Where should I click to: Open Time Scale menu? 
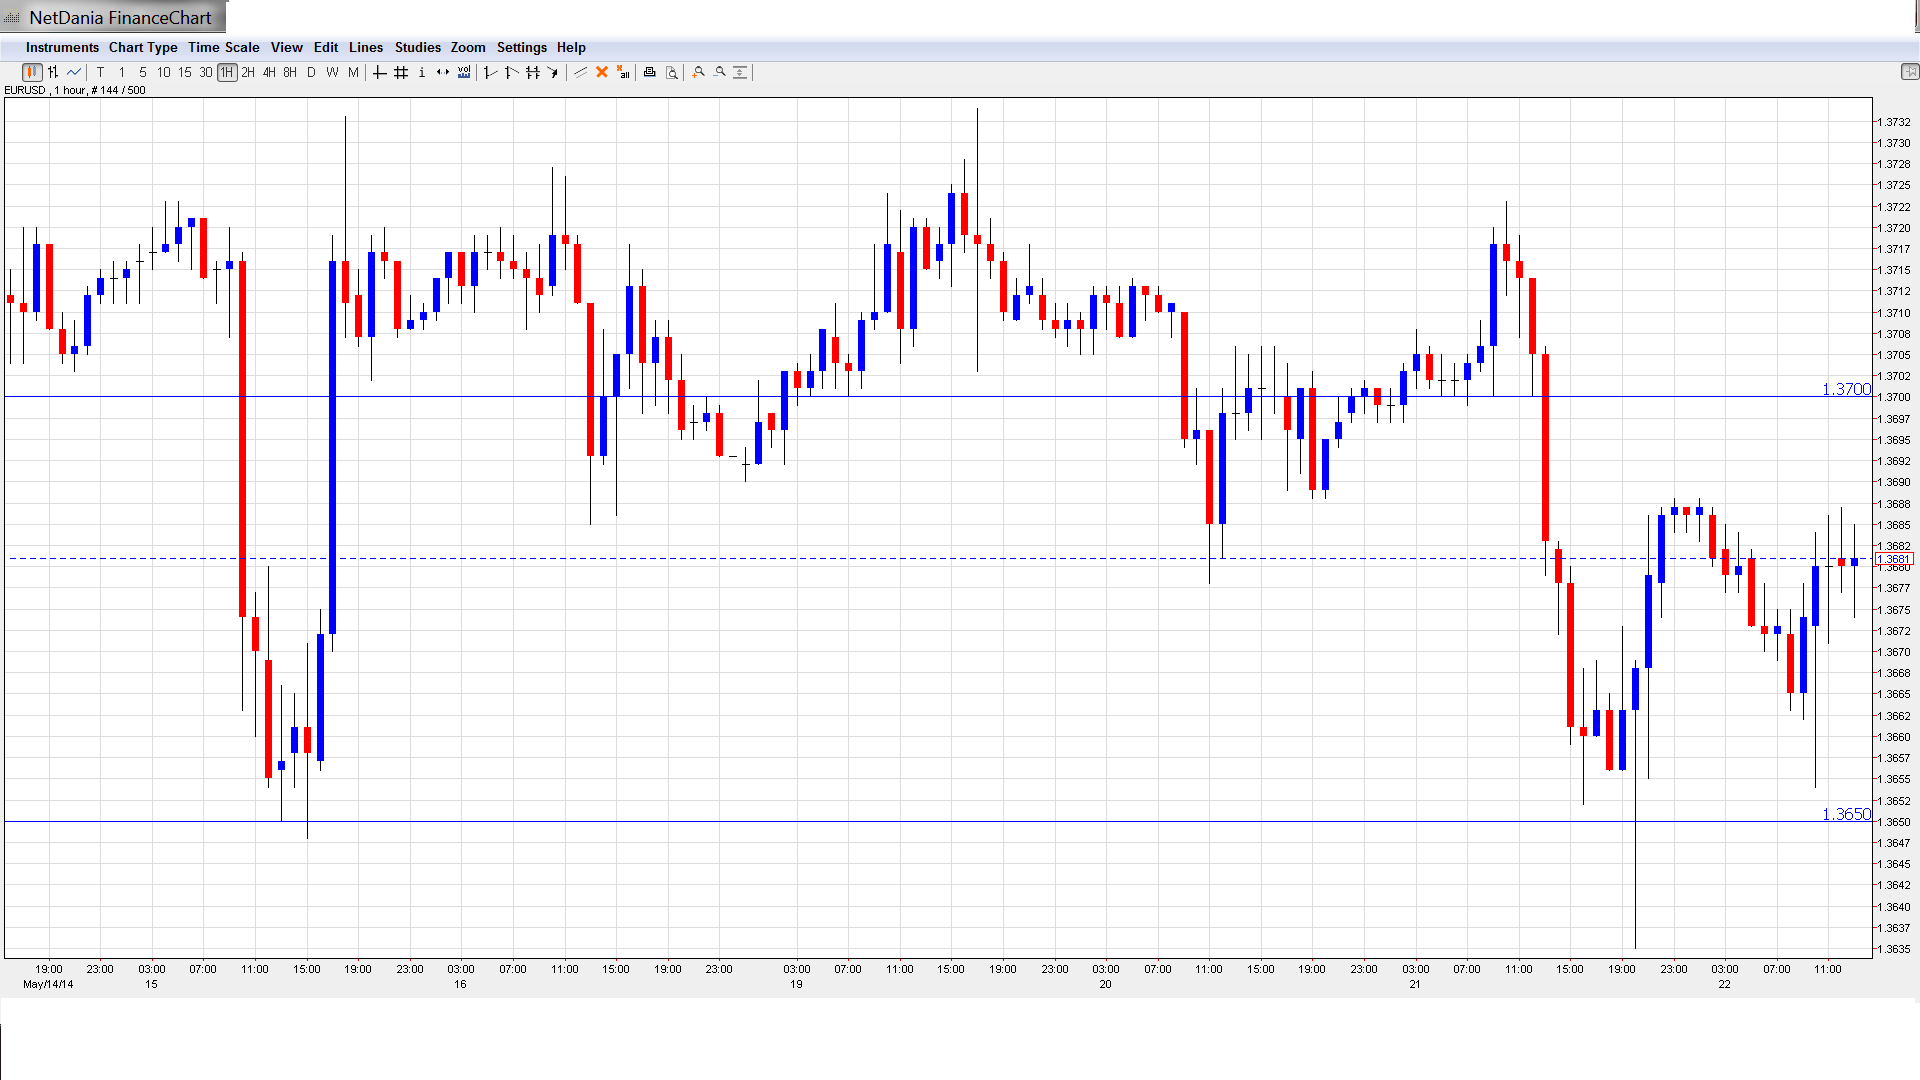coord(223,47)
